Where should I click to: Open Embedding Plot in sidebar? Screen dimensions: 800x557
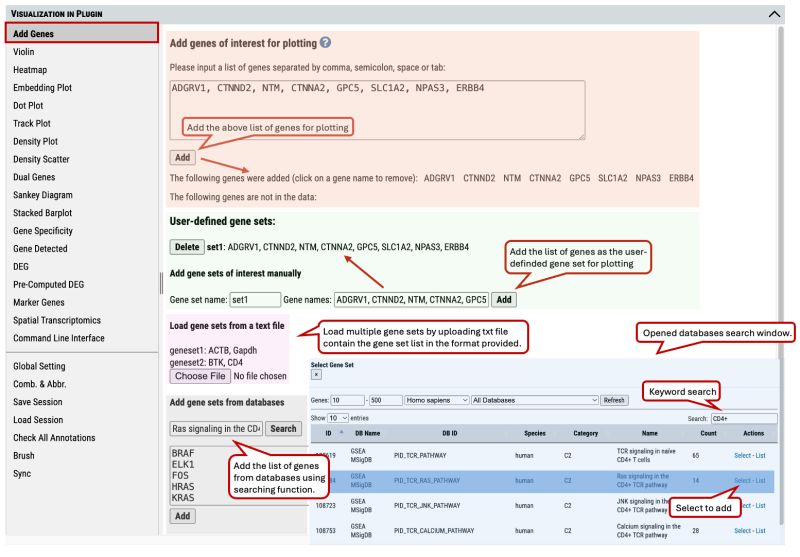(42, 88)
